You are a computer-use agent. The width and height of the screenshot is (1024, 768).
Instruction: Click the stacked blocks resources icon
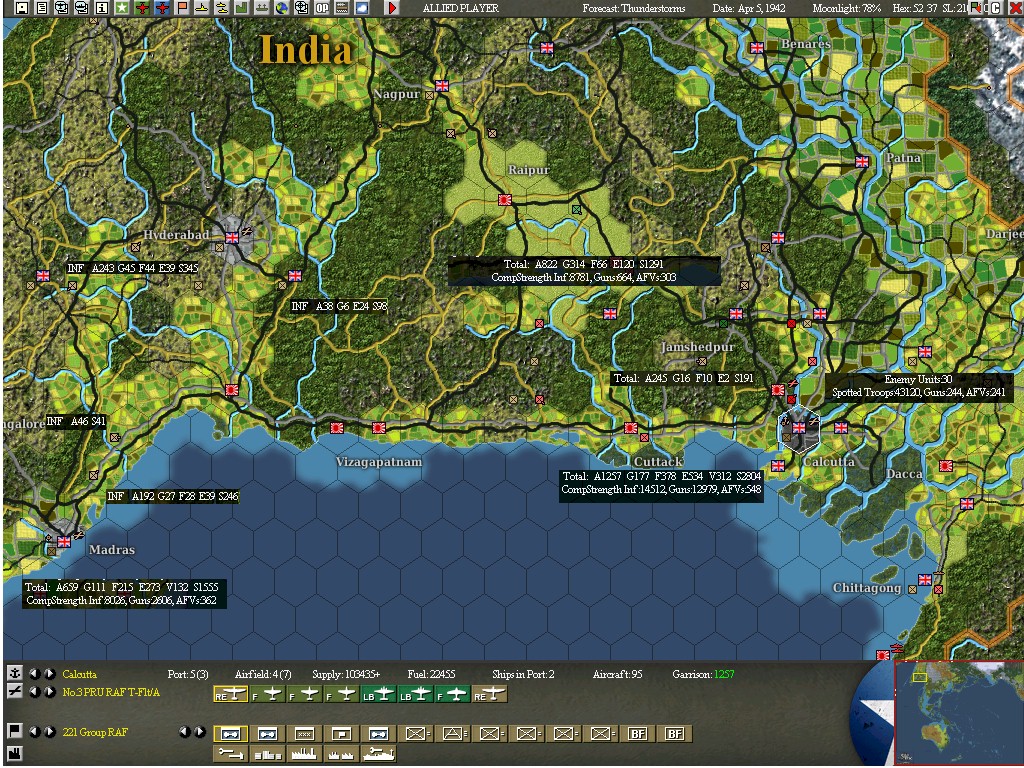pyautogui.click(x=268, y=754)
